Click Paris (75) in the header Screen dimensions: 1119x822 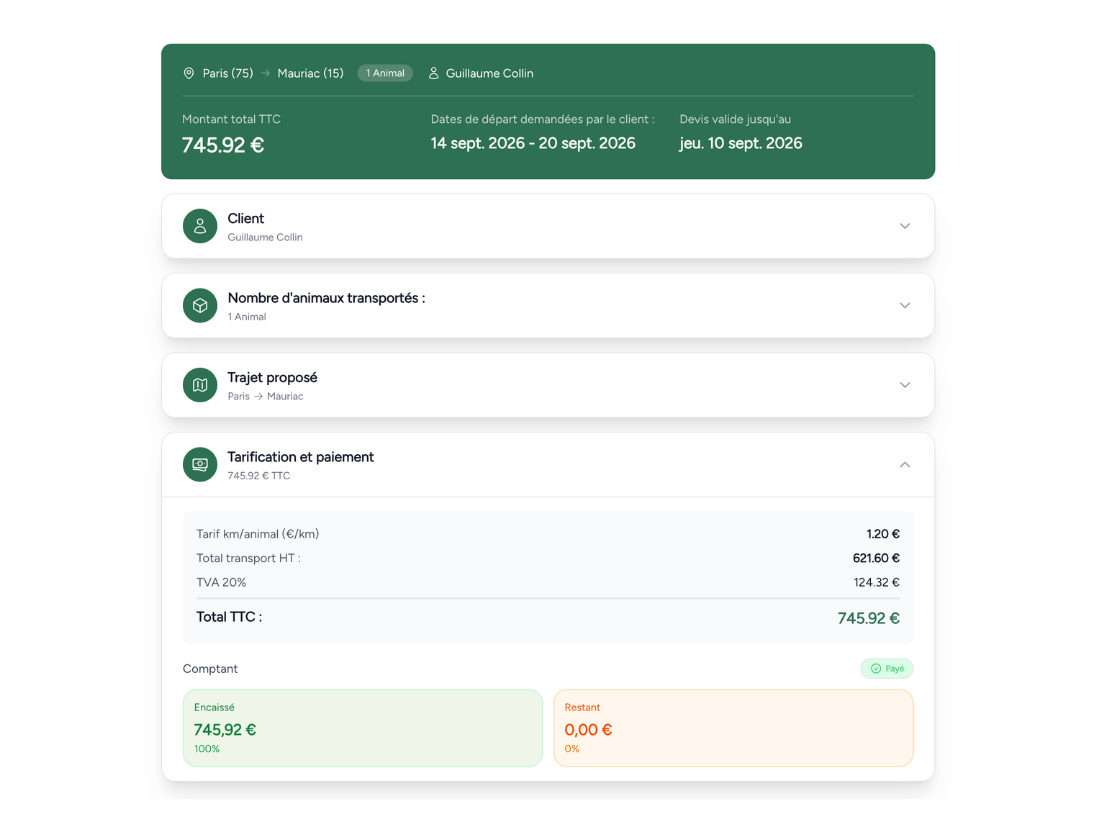tap(228, 73)
